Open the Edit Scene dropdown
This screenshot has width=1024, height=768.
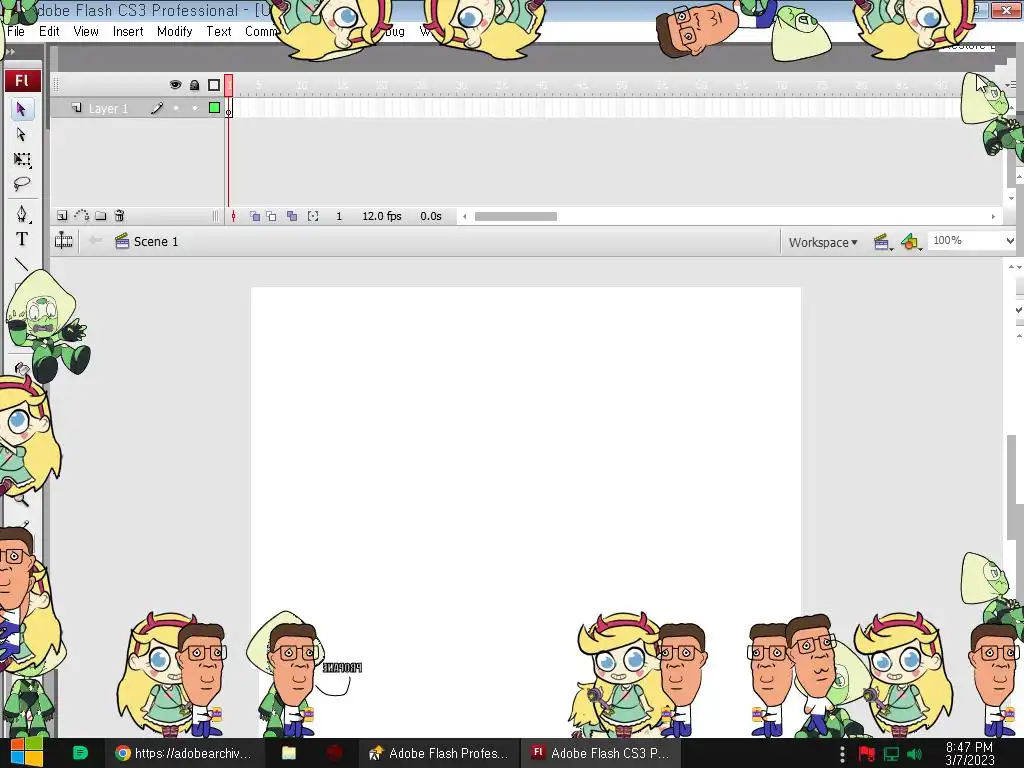(882, 242)
